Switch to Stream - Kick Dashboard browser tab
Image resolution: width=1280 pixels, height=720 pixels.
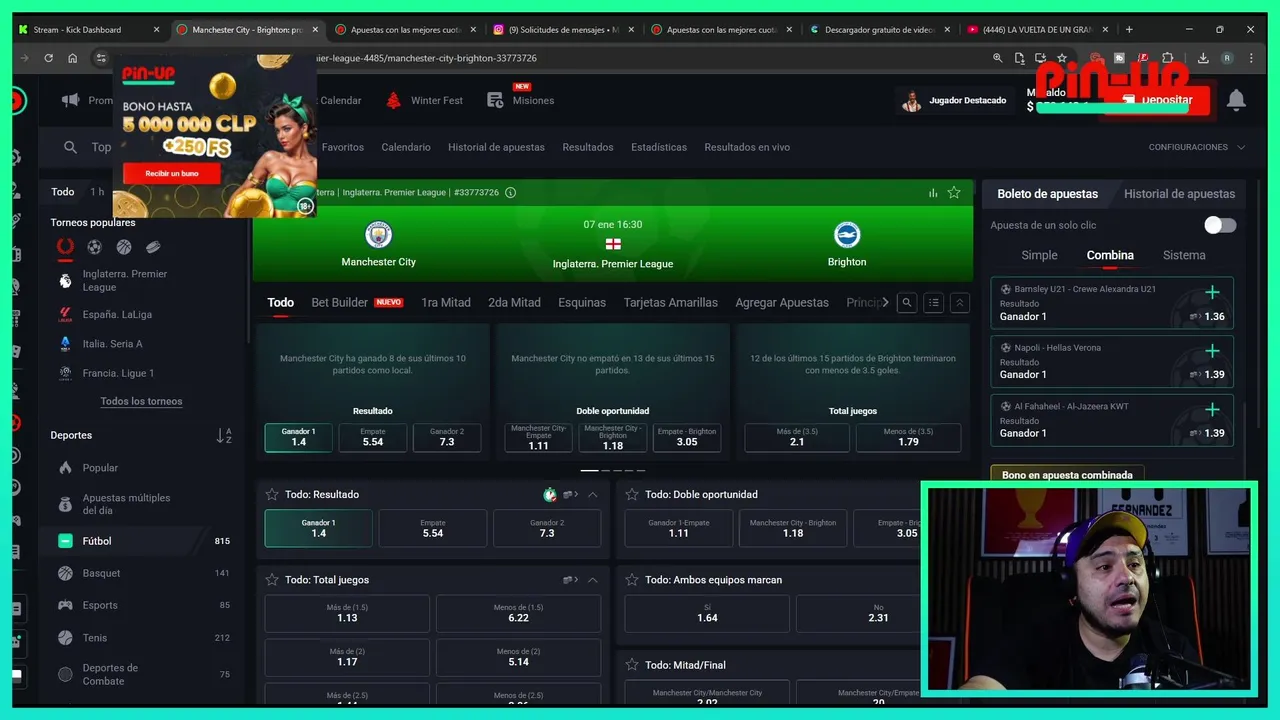(x=90, y=30)
